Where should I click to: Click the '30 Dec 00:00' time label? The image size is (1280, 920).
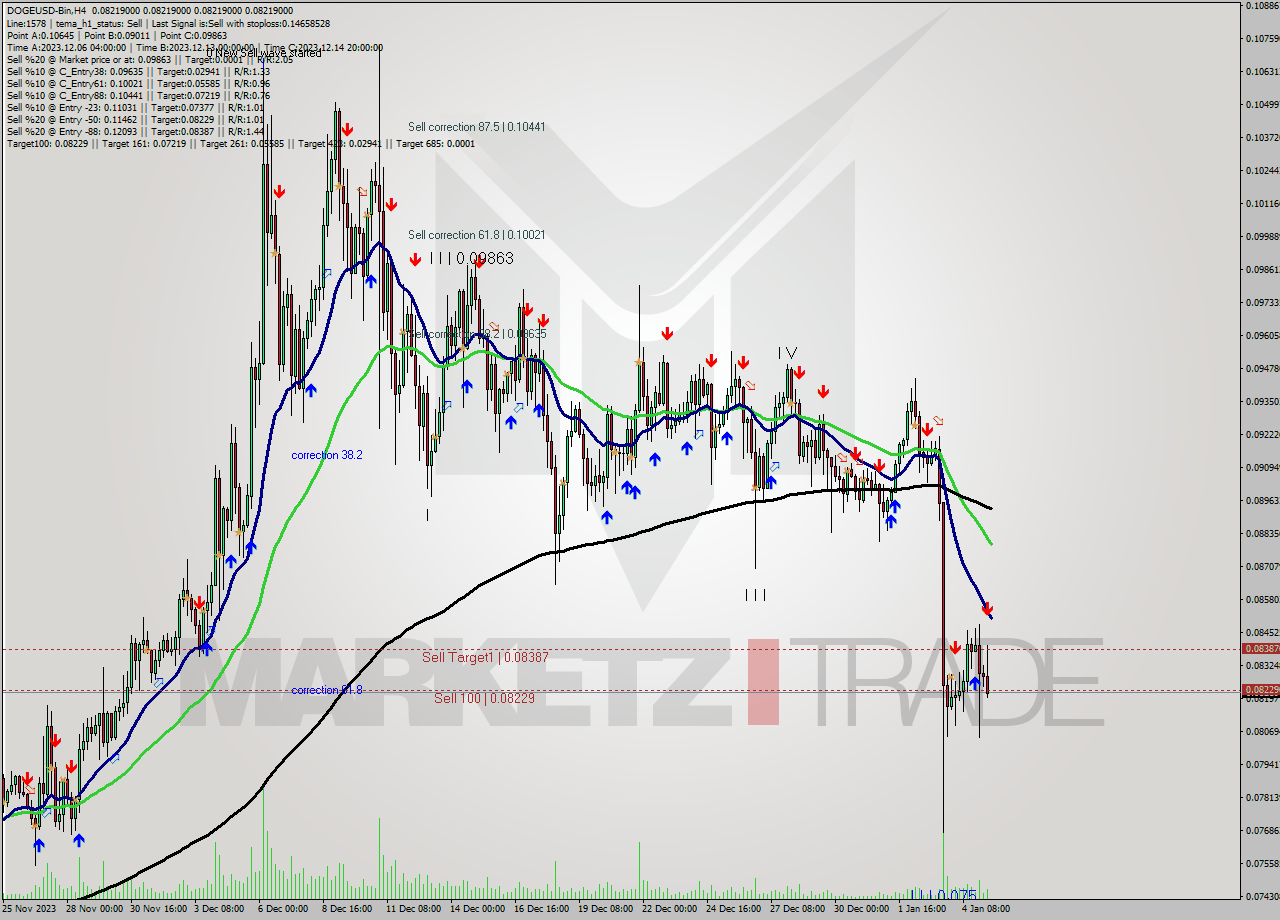coord(861,909)
